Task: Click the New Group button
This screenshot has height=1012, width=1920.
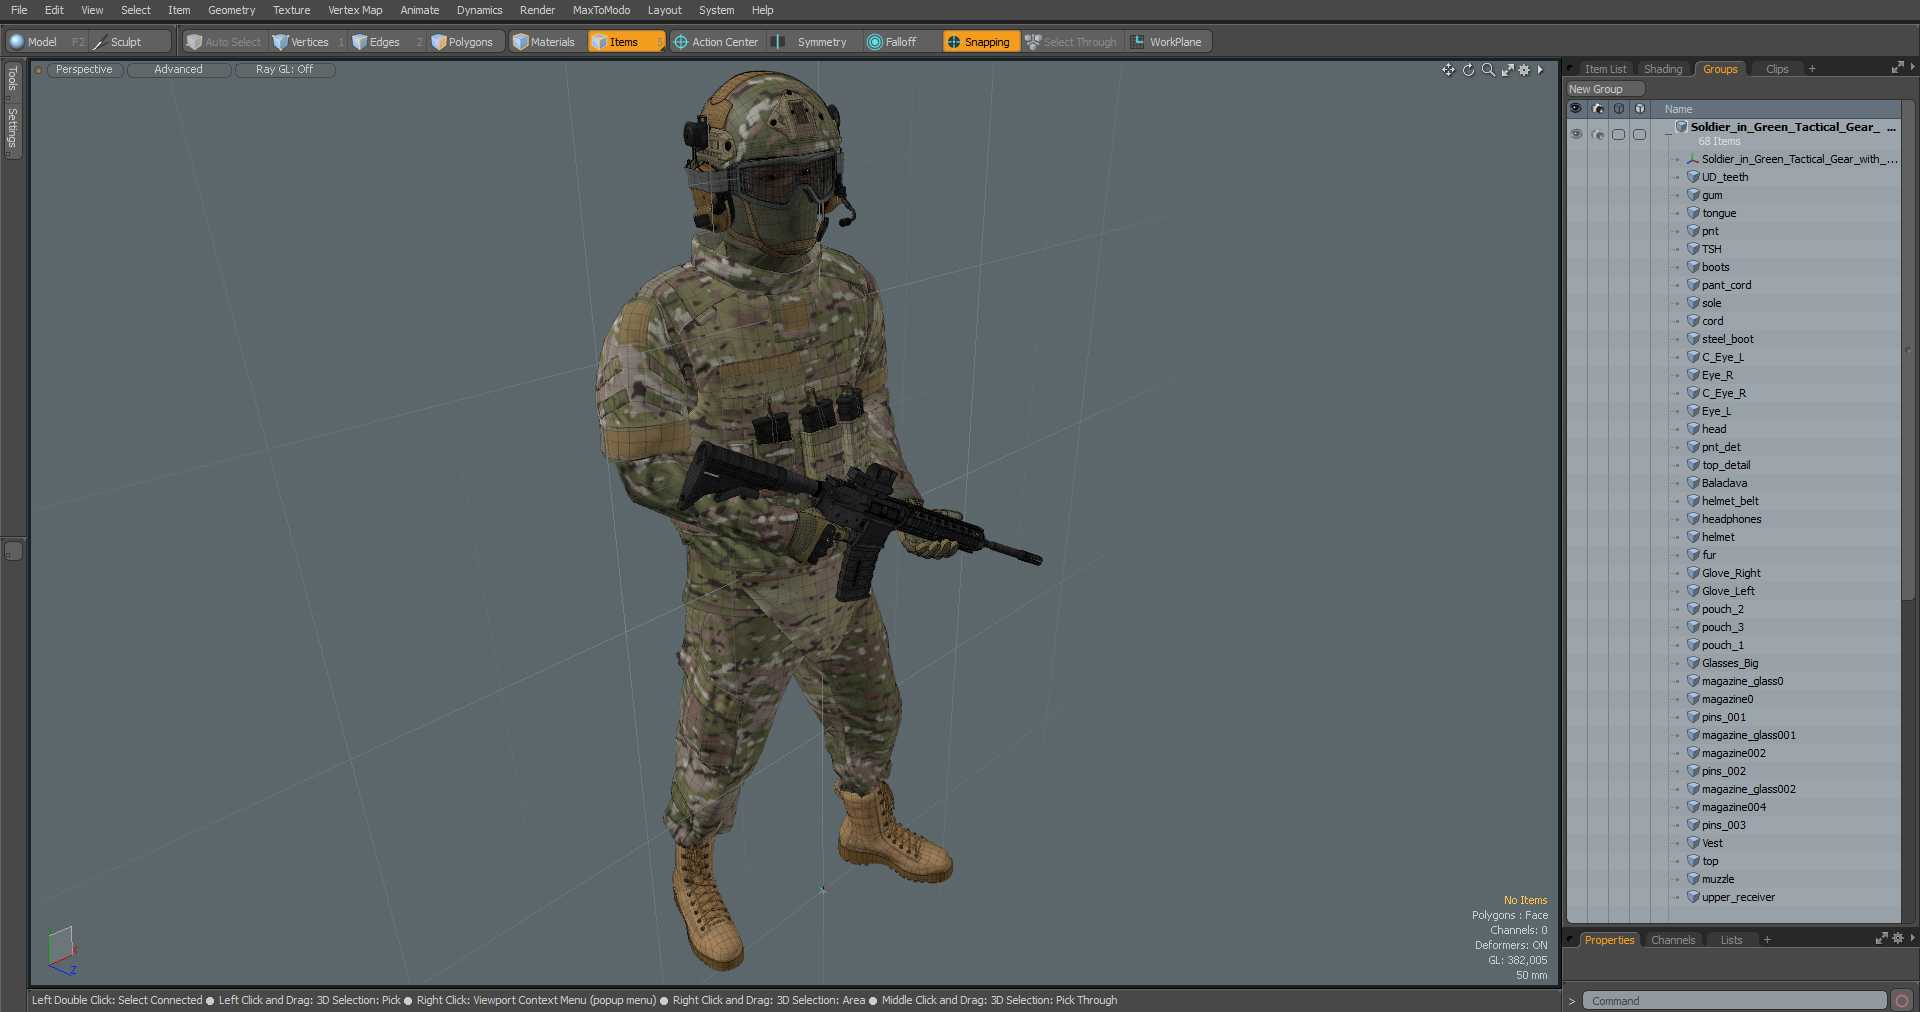Action: 1604,89
